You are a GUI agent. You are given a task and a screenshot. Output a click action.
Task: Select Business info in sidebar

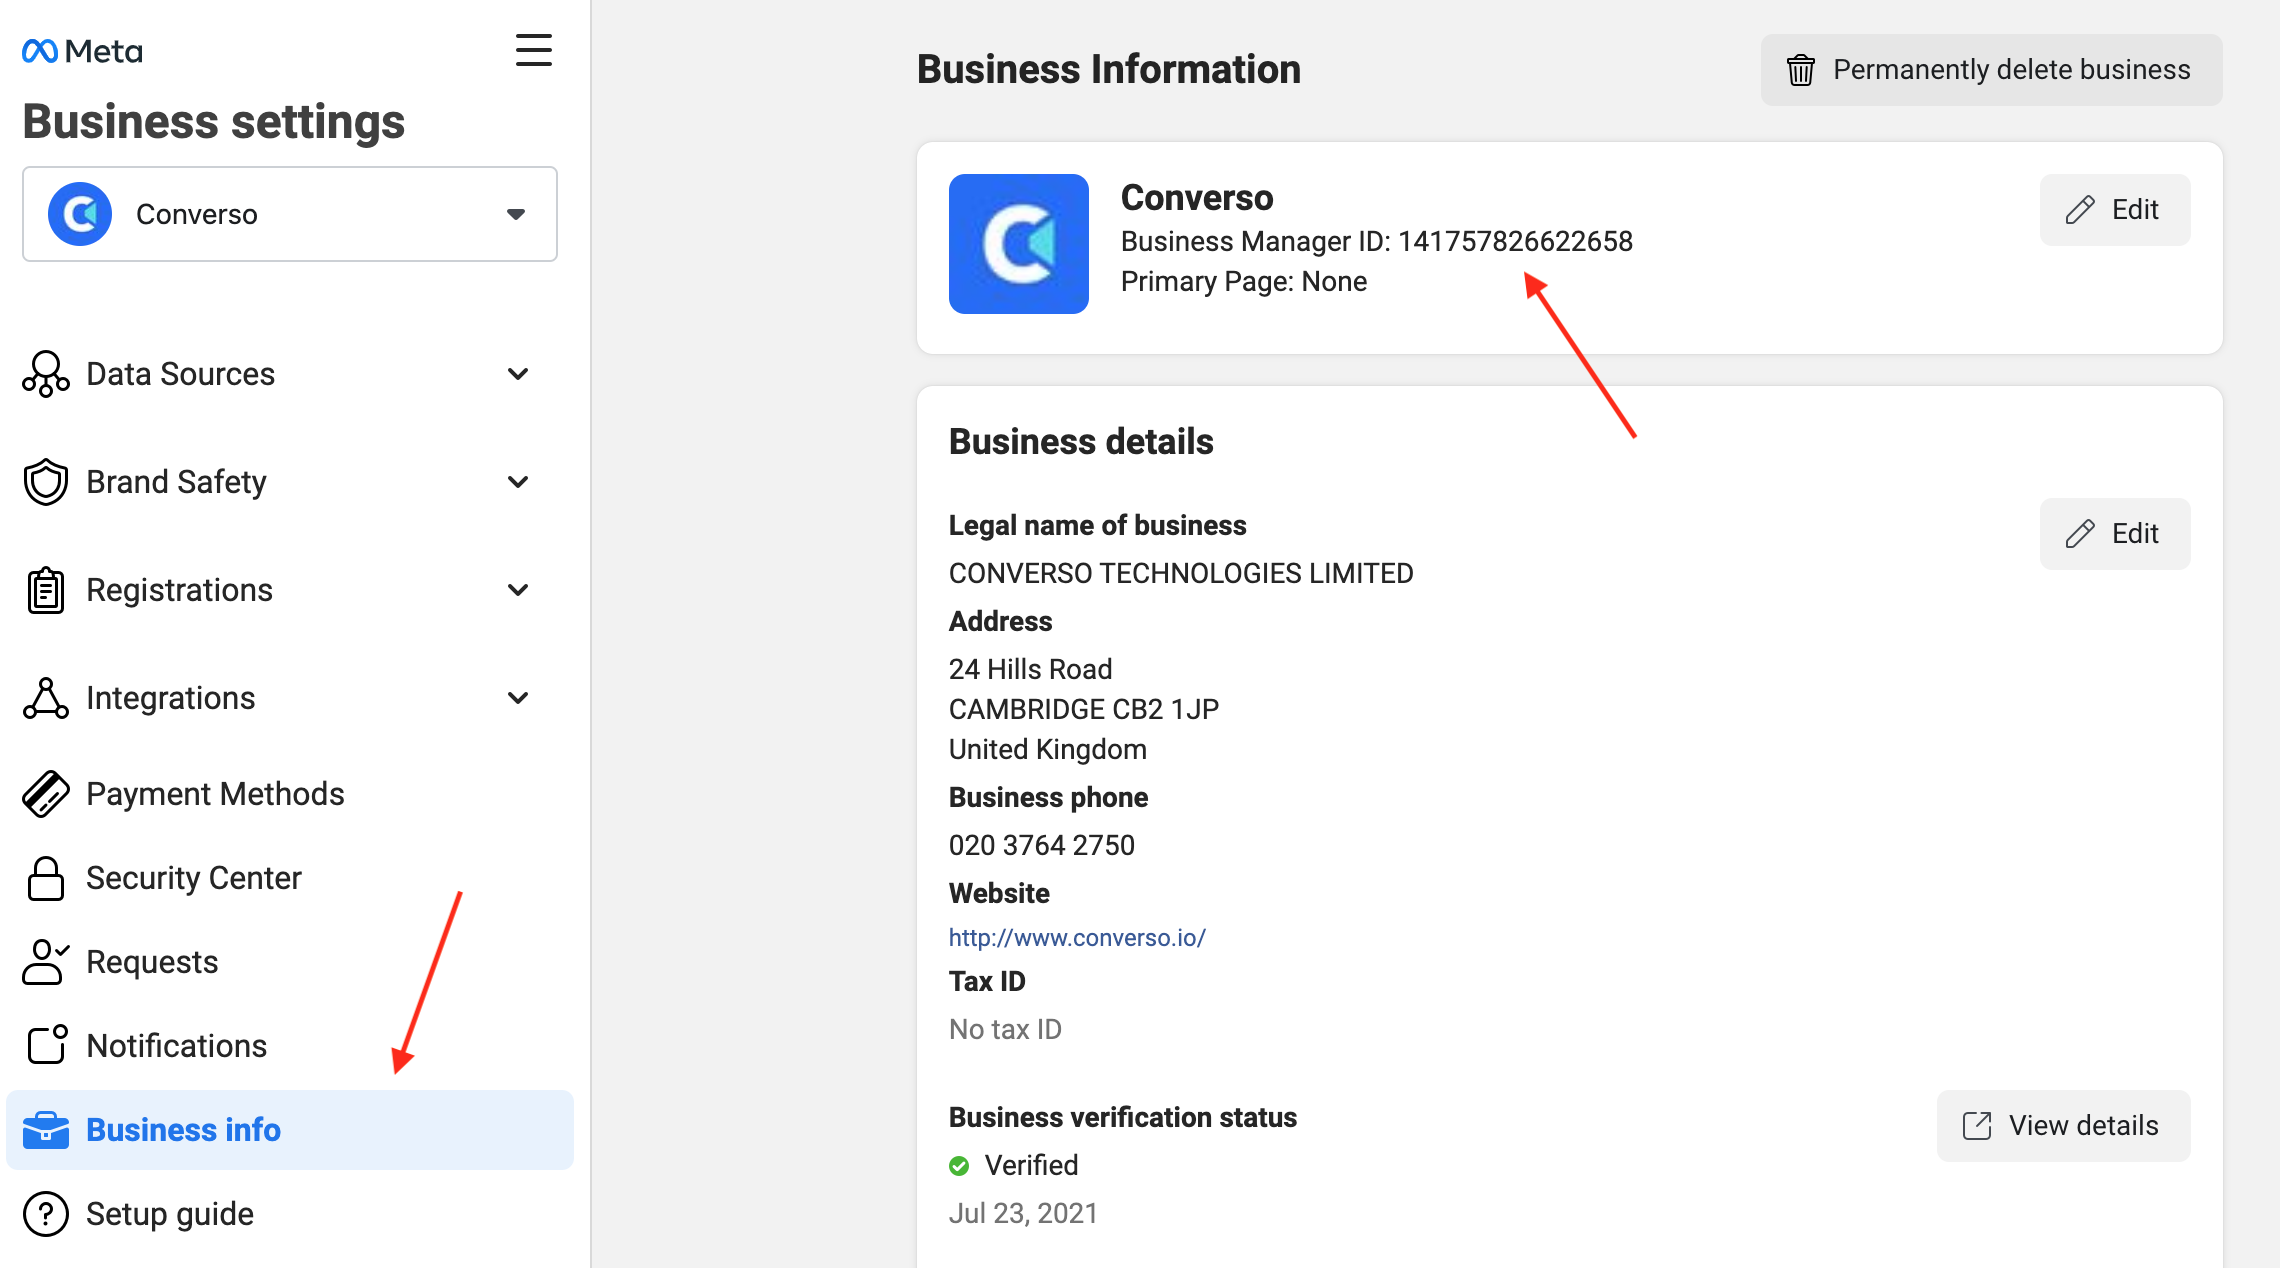[290, 1130]
